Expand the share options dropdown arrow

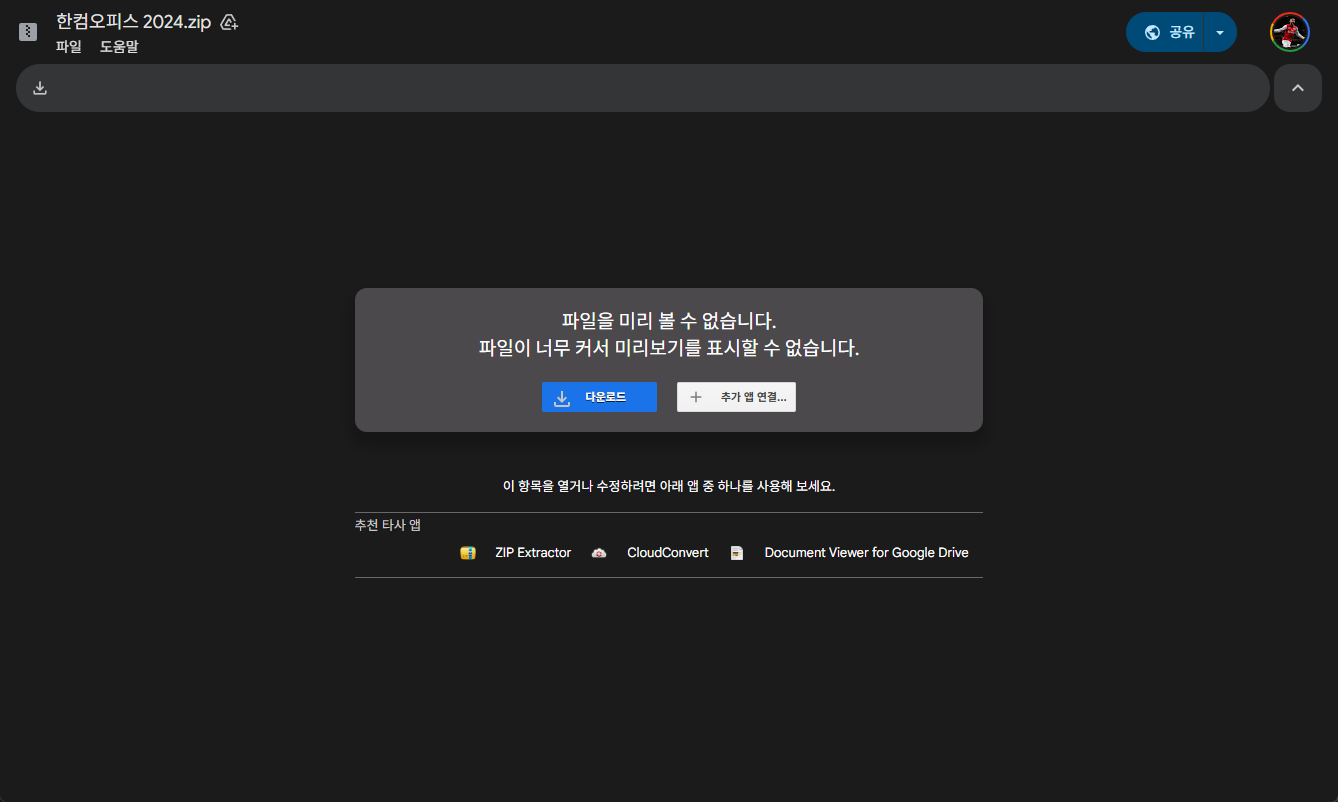[1220, 32]
